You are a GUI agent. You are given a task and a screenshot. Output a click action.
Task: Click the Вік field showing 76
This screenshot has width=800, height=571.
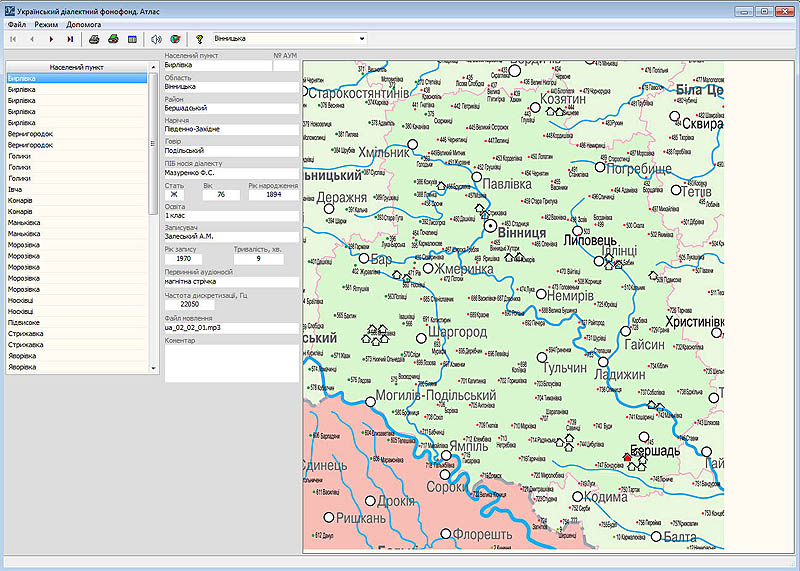click(x=221, y=194)
